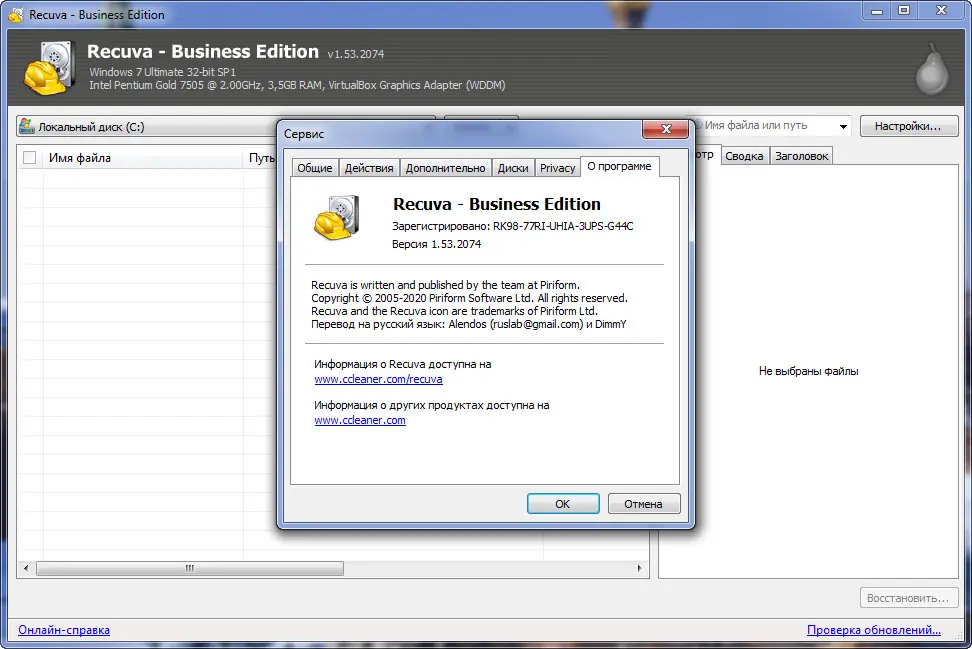Click the Recuva icon in the About tab
The width and height of the screenshot is (972, 649).
337,218
